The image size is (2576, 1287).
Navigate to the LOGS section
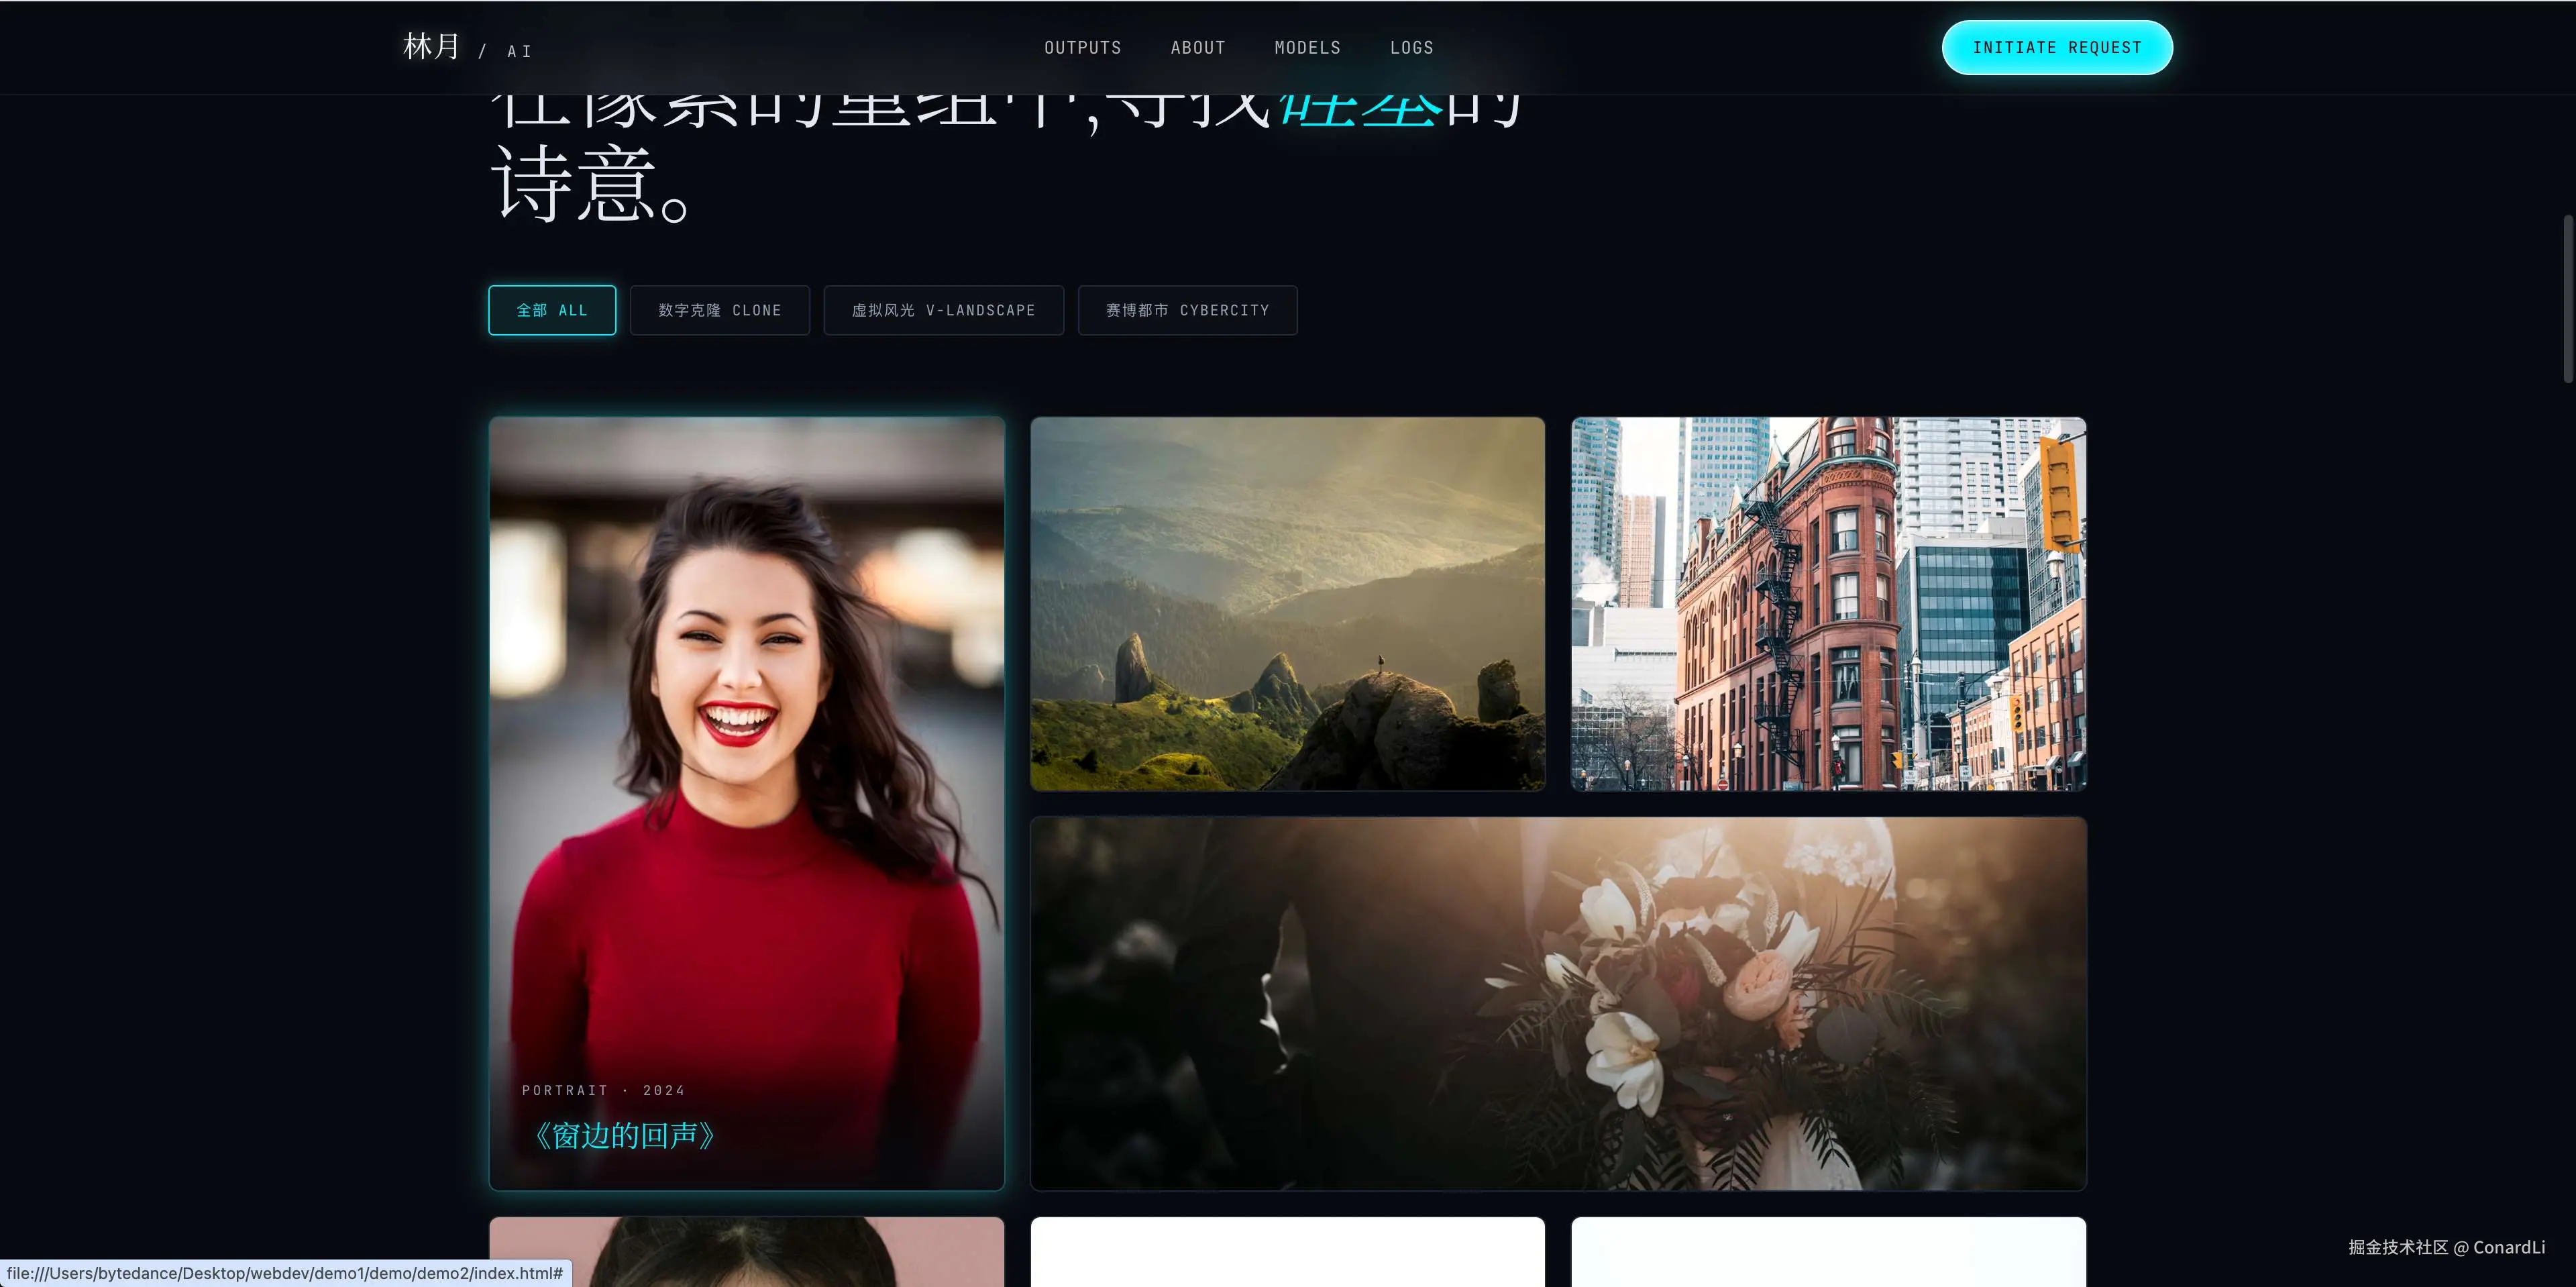coord(1411,48)
